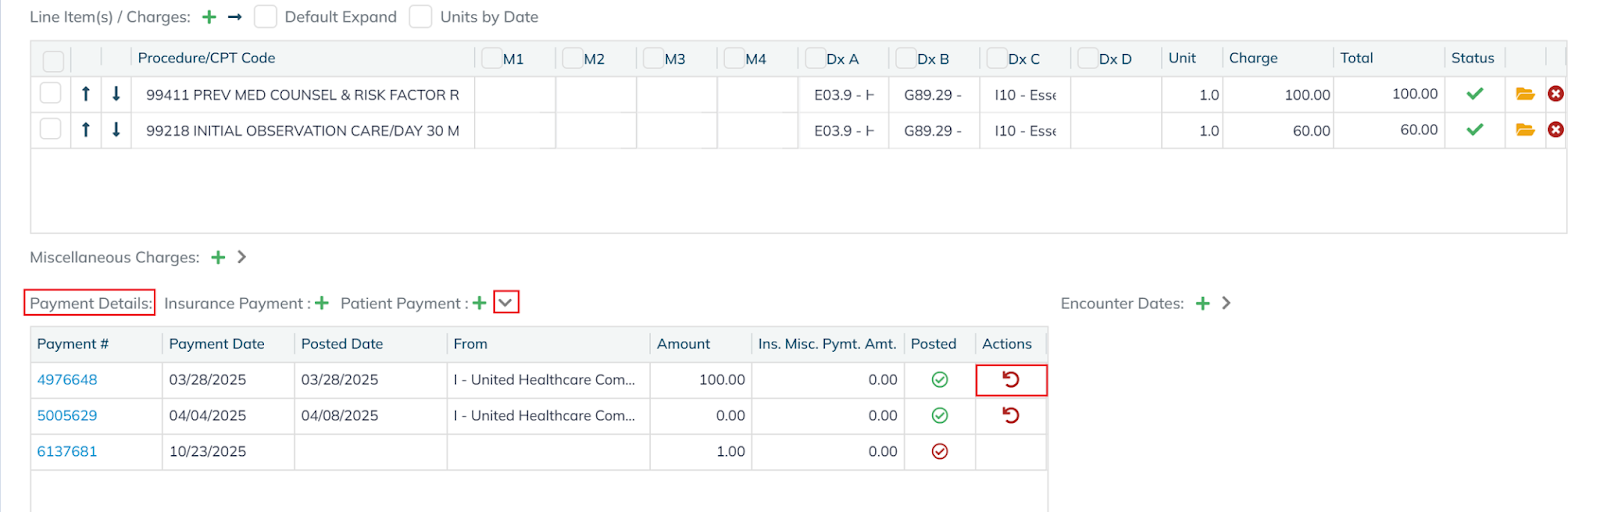Expand the Miscellaneous Charges section
Screen dimensions: 1600x512
point(242,257)
